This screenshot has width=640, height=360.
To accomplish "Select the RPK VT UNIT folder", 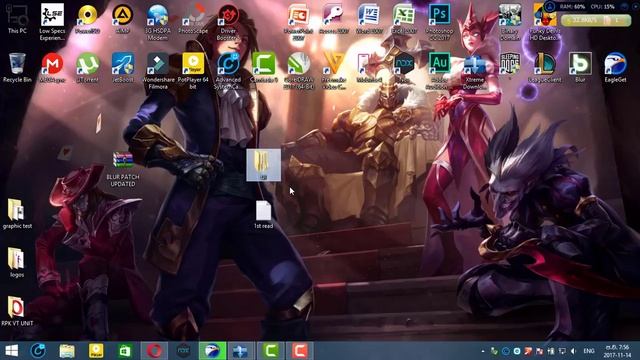I will coord(17,311).
